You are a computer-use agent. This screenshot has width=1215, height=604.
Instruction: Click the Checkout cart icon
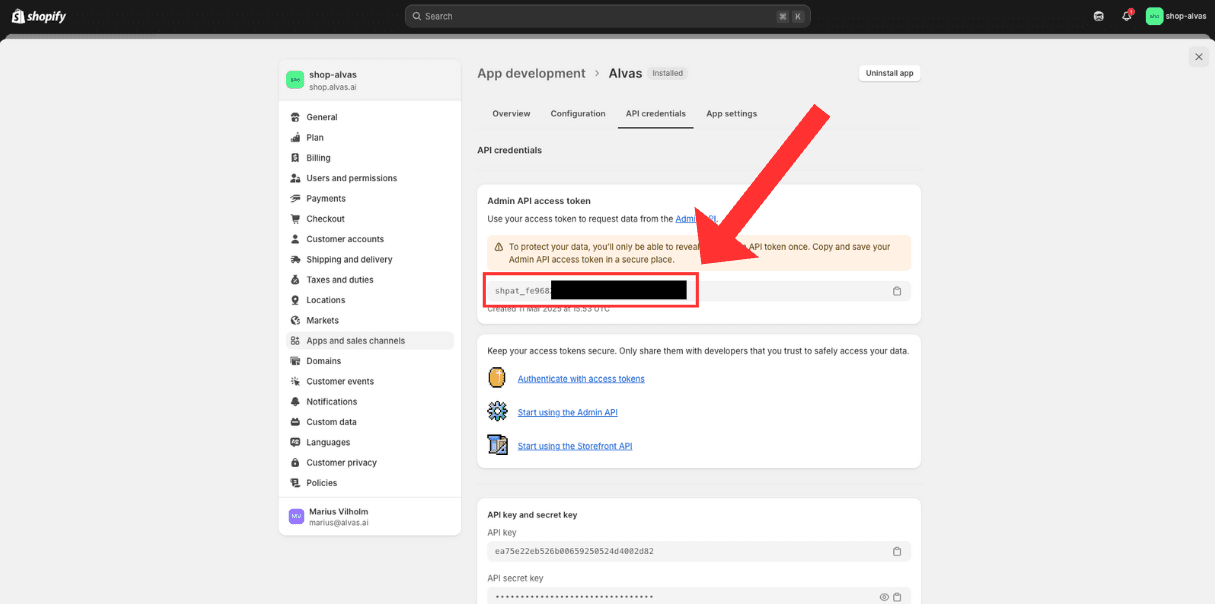(x=295, y=219)
